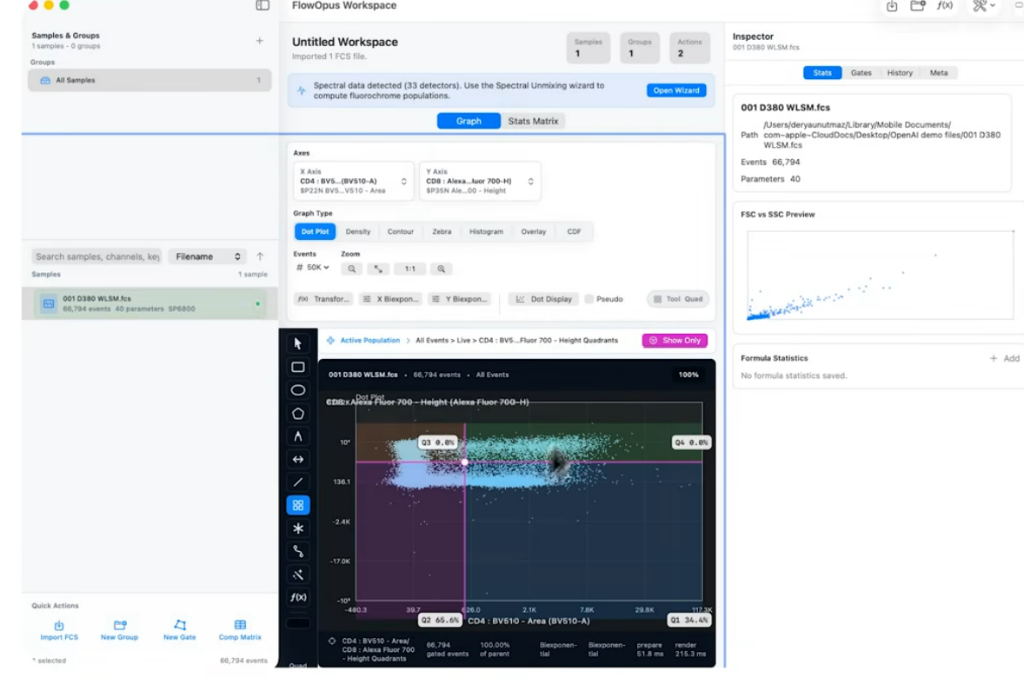Select the magic wand auto-gate tool

(x=298, y=575)
